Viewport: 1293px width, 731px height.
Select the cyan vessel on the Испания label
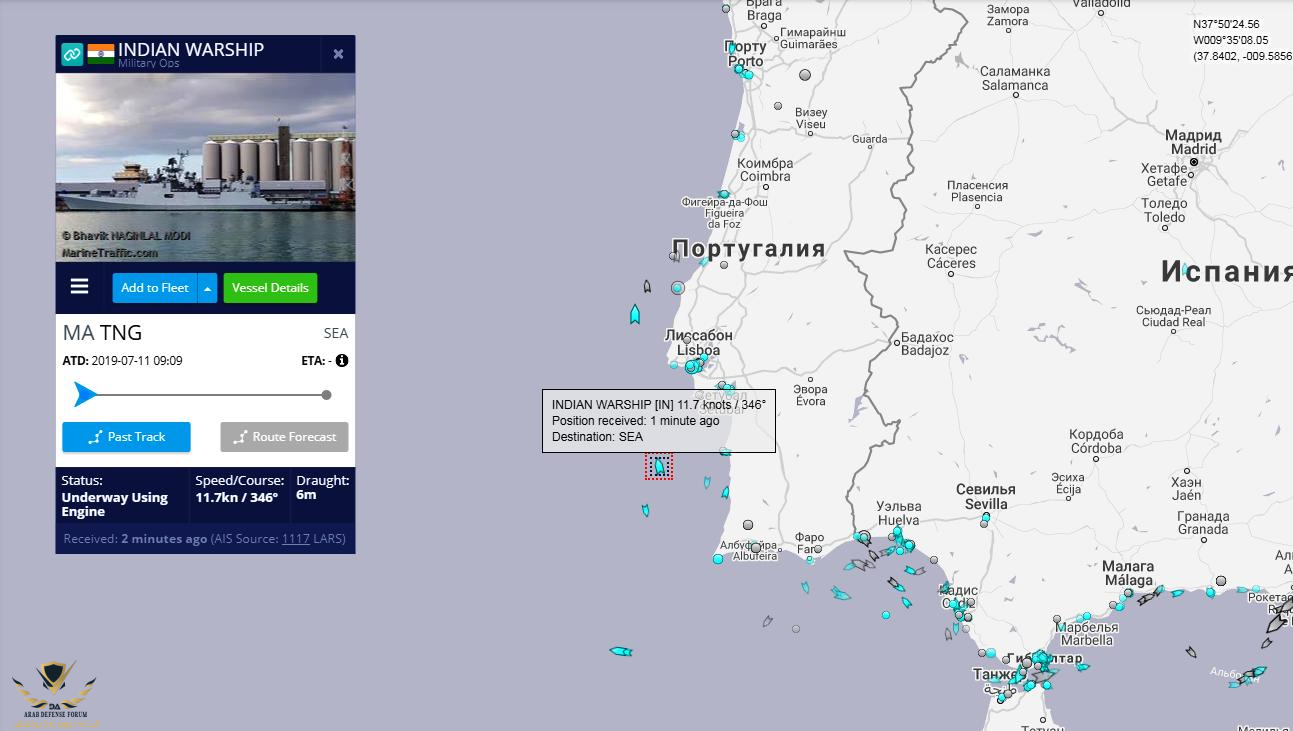pos(1185,270)
